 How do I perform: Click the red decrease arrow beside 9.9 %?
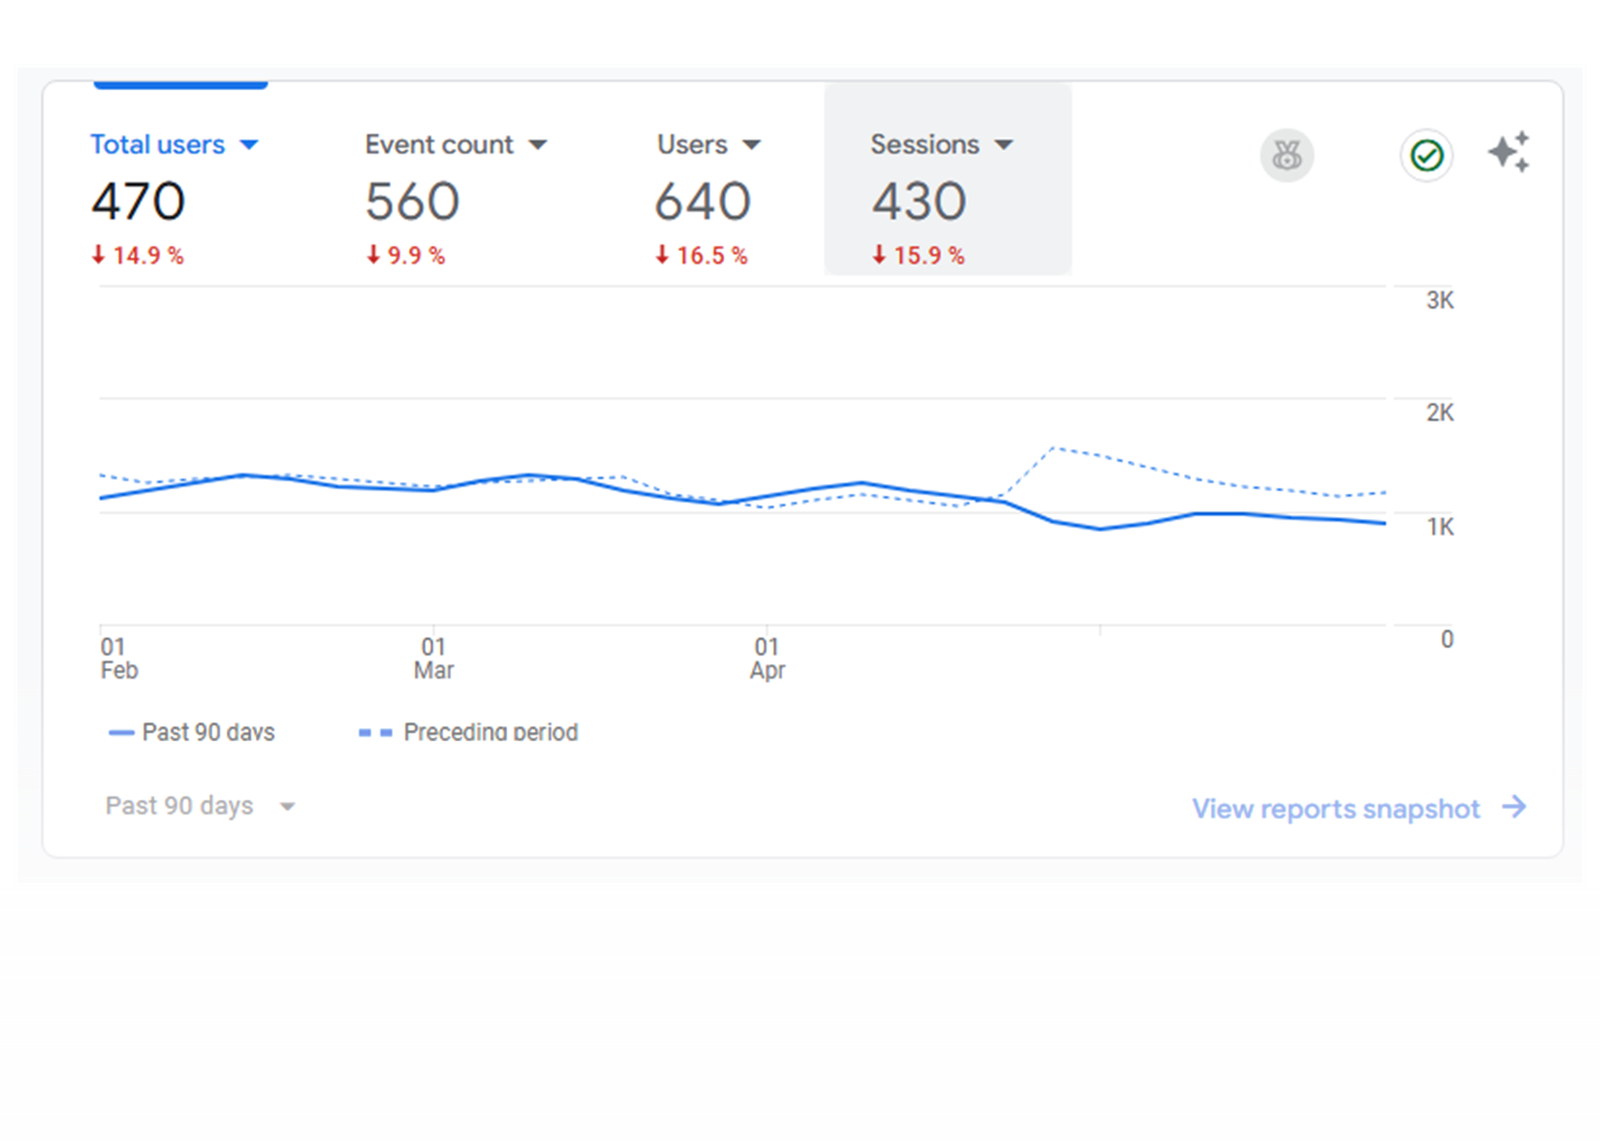(372, 255)
